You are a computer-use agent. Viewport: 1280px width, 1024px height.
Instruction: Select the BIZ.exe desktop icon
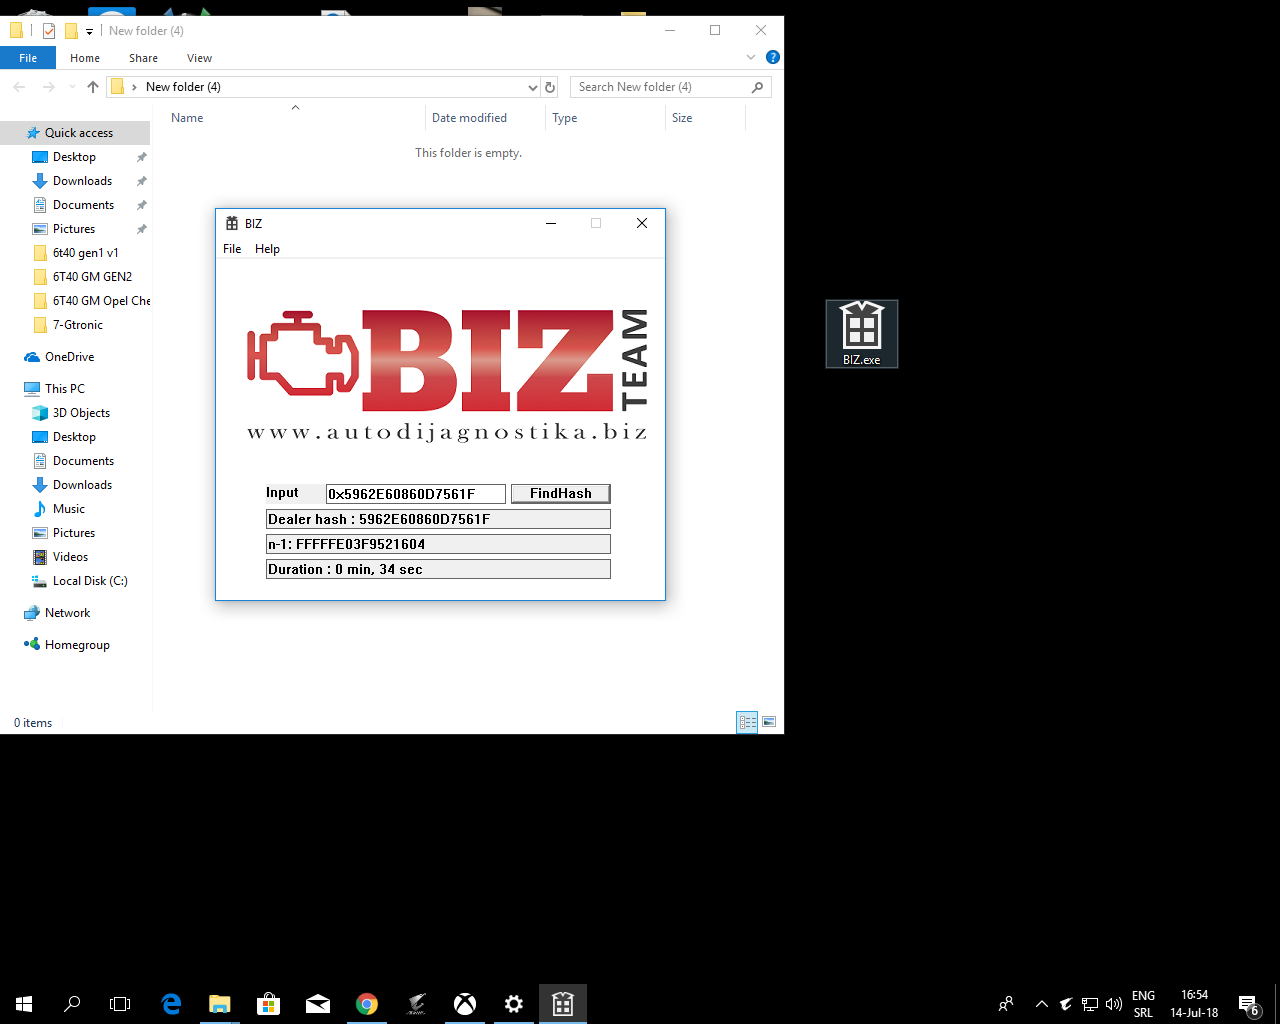click(862, 334)
